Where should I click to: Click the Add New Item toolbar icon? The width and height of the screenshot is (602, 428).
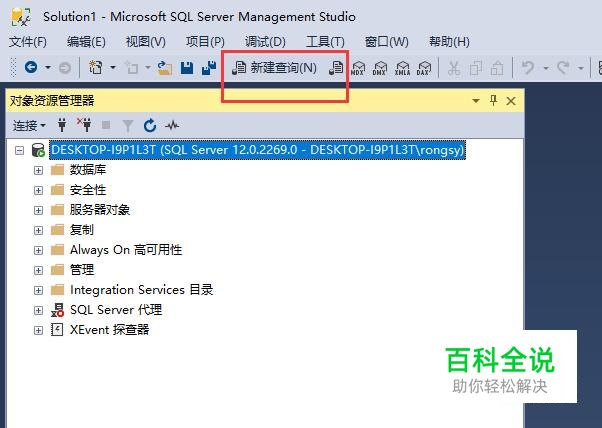(132, 68)
